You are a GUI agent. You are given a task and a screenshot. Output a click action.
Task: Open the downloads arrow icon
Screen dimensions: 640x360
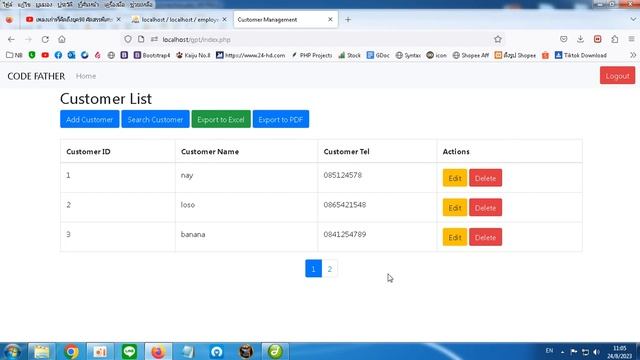coord(580,39)
